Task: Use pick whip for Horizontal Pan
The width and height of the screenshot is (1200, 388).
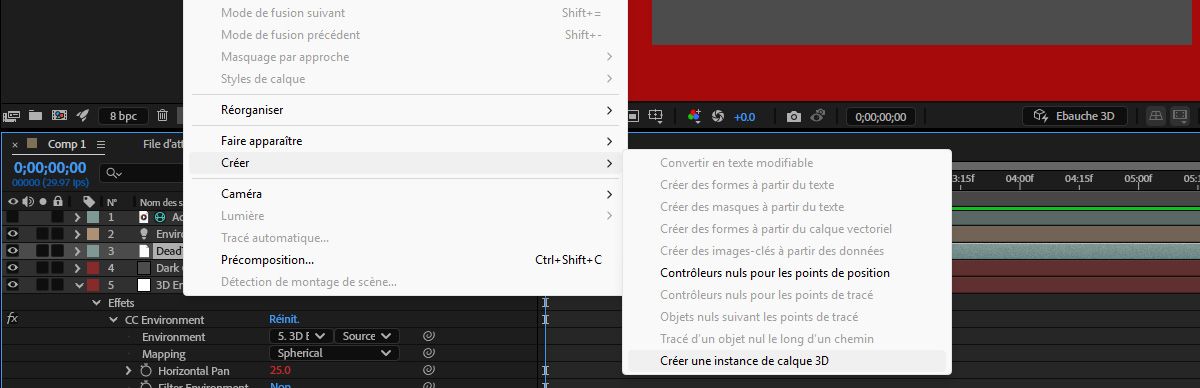Action: tap(428, 370)
